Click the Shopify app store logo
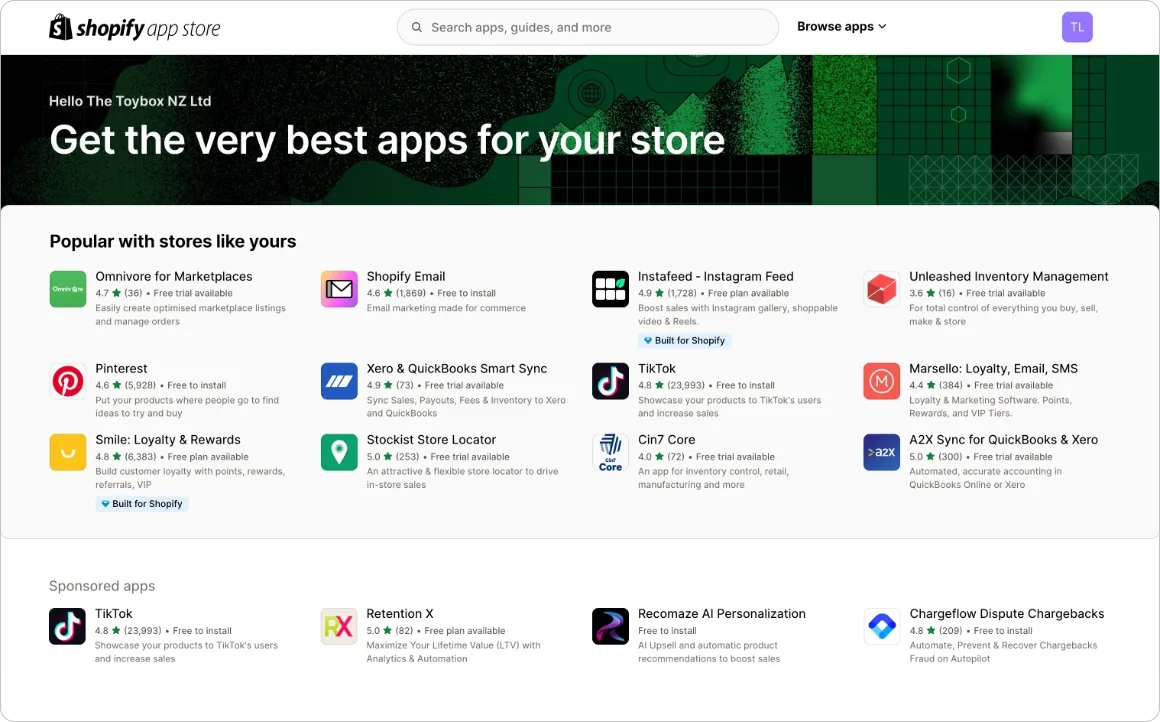This screenshot has width=1160, height=722. pos(135,28)
